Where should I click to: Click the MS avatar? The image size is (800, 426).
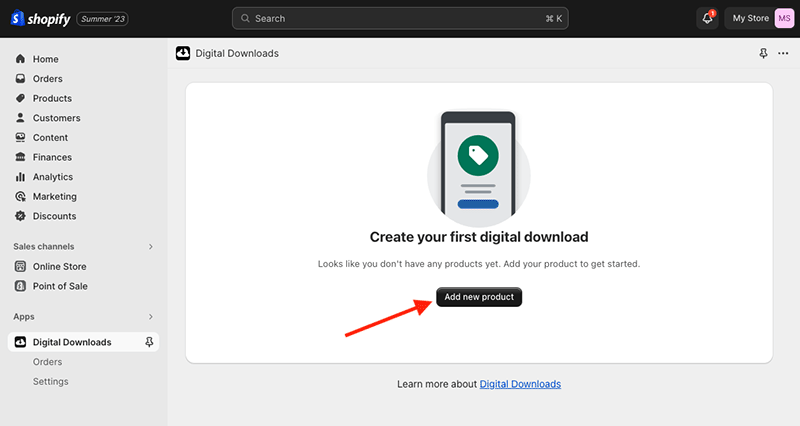click(x=784, y=18)
